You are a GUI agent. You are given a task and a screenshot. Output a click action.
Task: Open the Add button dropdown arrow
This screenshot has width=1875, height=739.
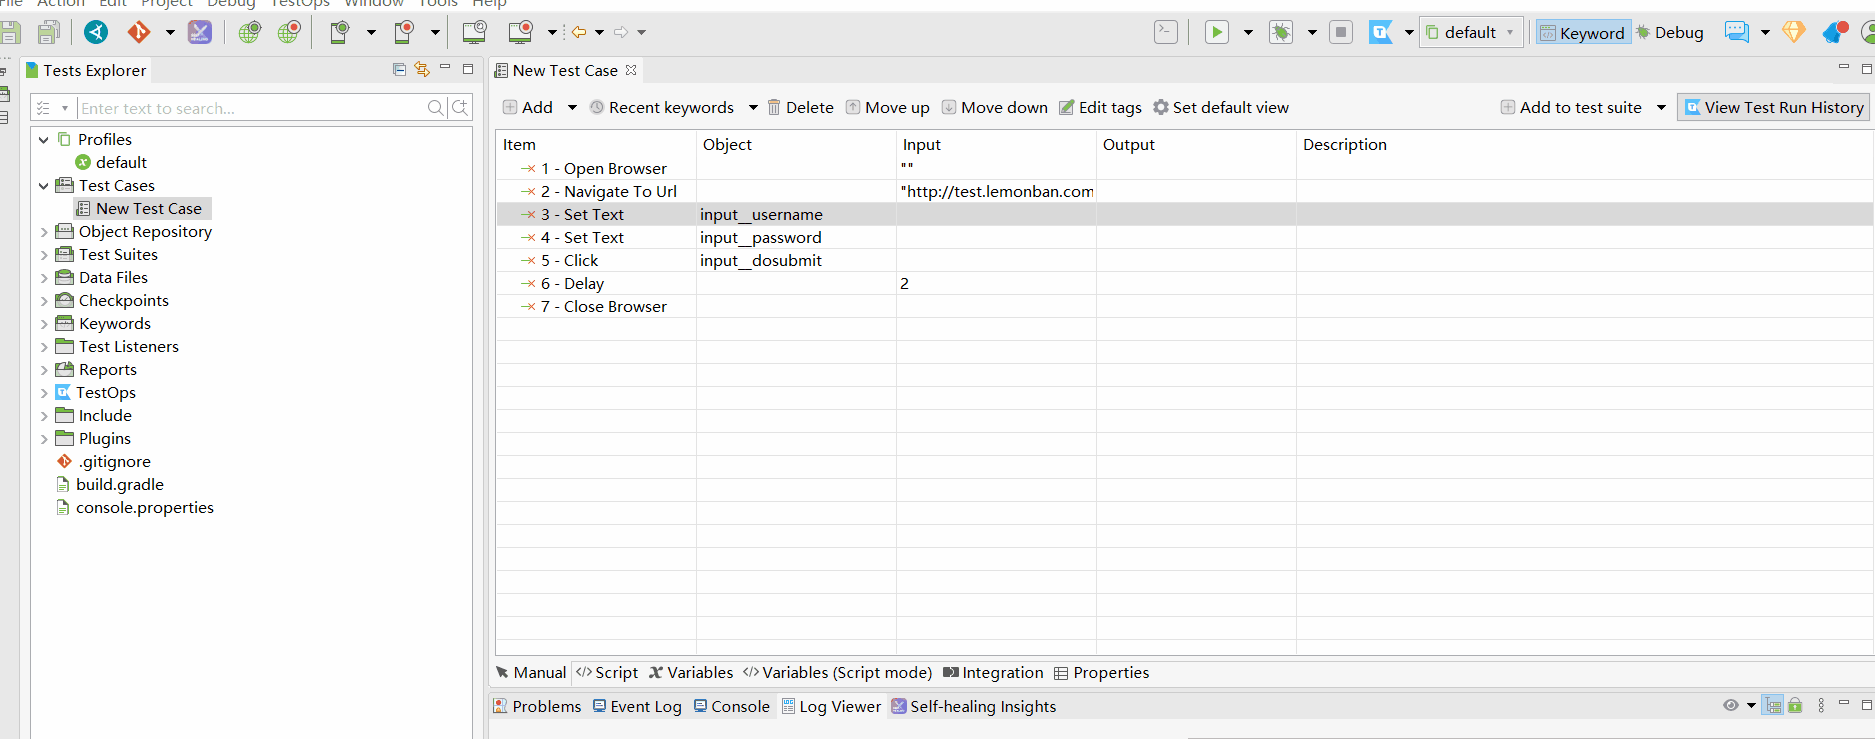(x=572, y=108)
